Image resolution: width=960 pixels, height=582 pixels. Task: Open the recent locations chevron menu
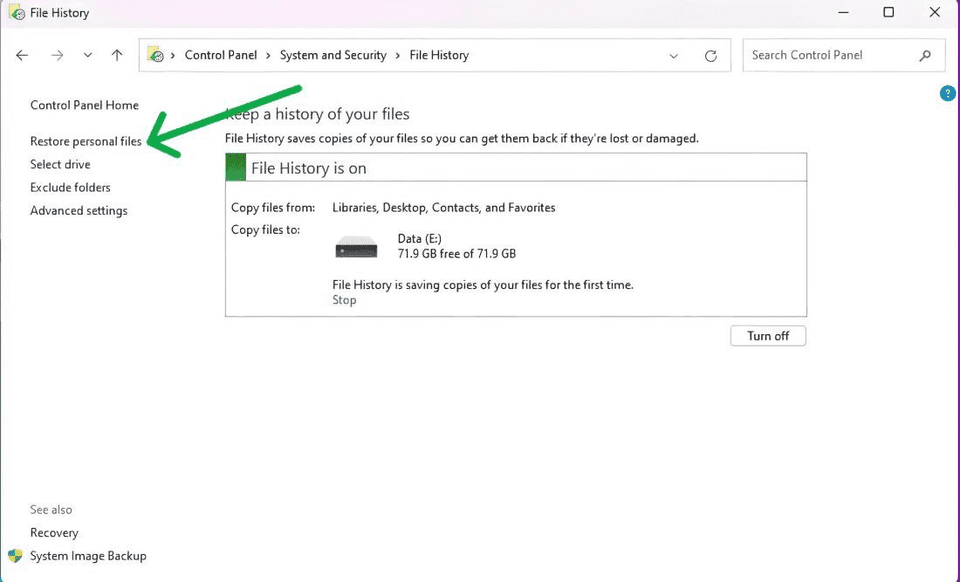click(87, 55)
